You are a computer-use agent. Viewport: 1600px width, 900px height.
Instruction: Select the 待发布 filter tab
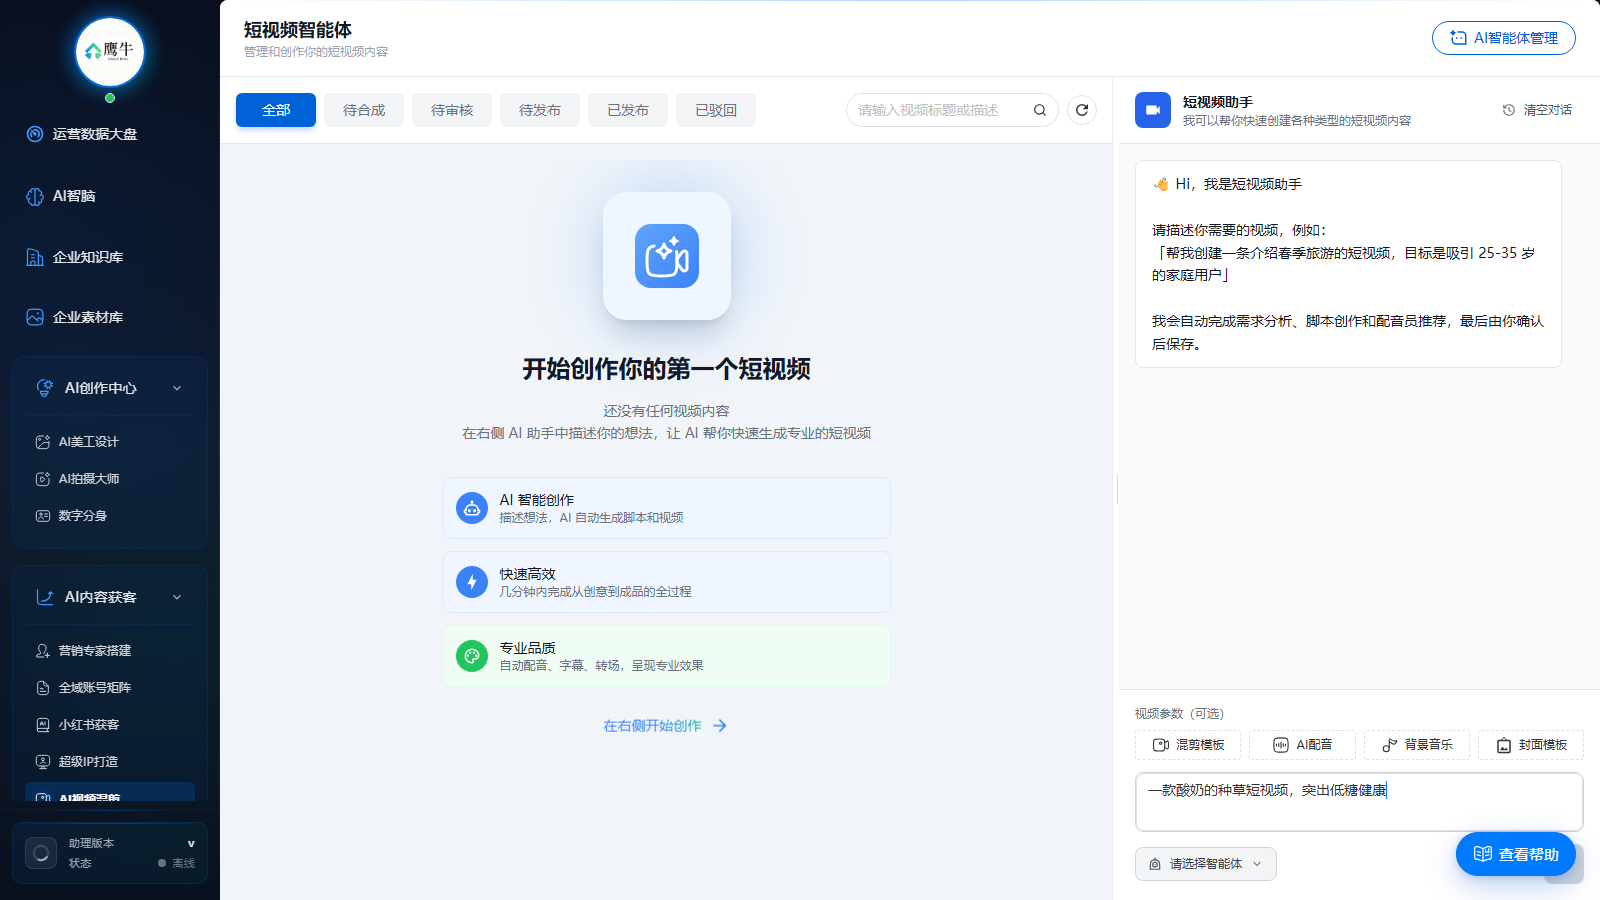pyautogui.click(x=540, y=110)
